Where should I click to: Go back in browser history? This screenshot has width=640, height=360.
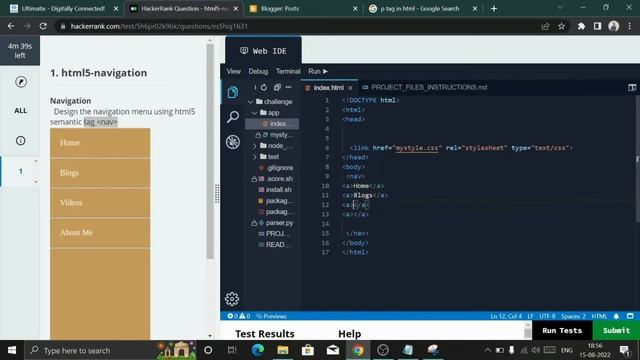(x=11, y=26)
